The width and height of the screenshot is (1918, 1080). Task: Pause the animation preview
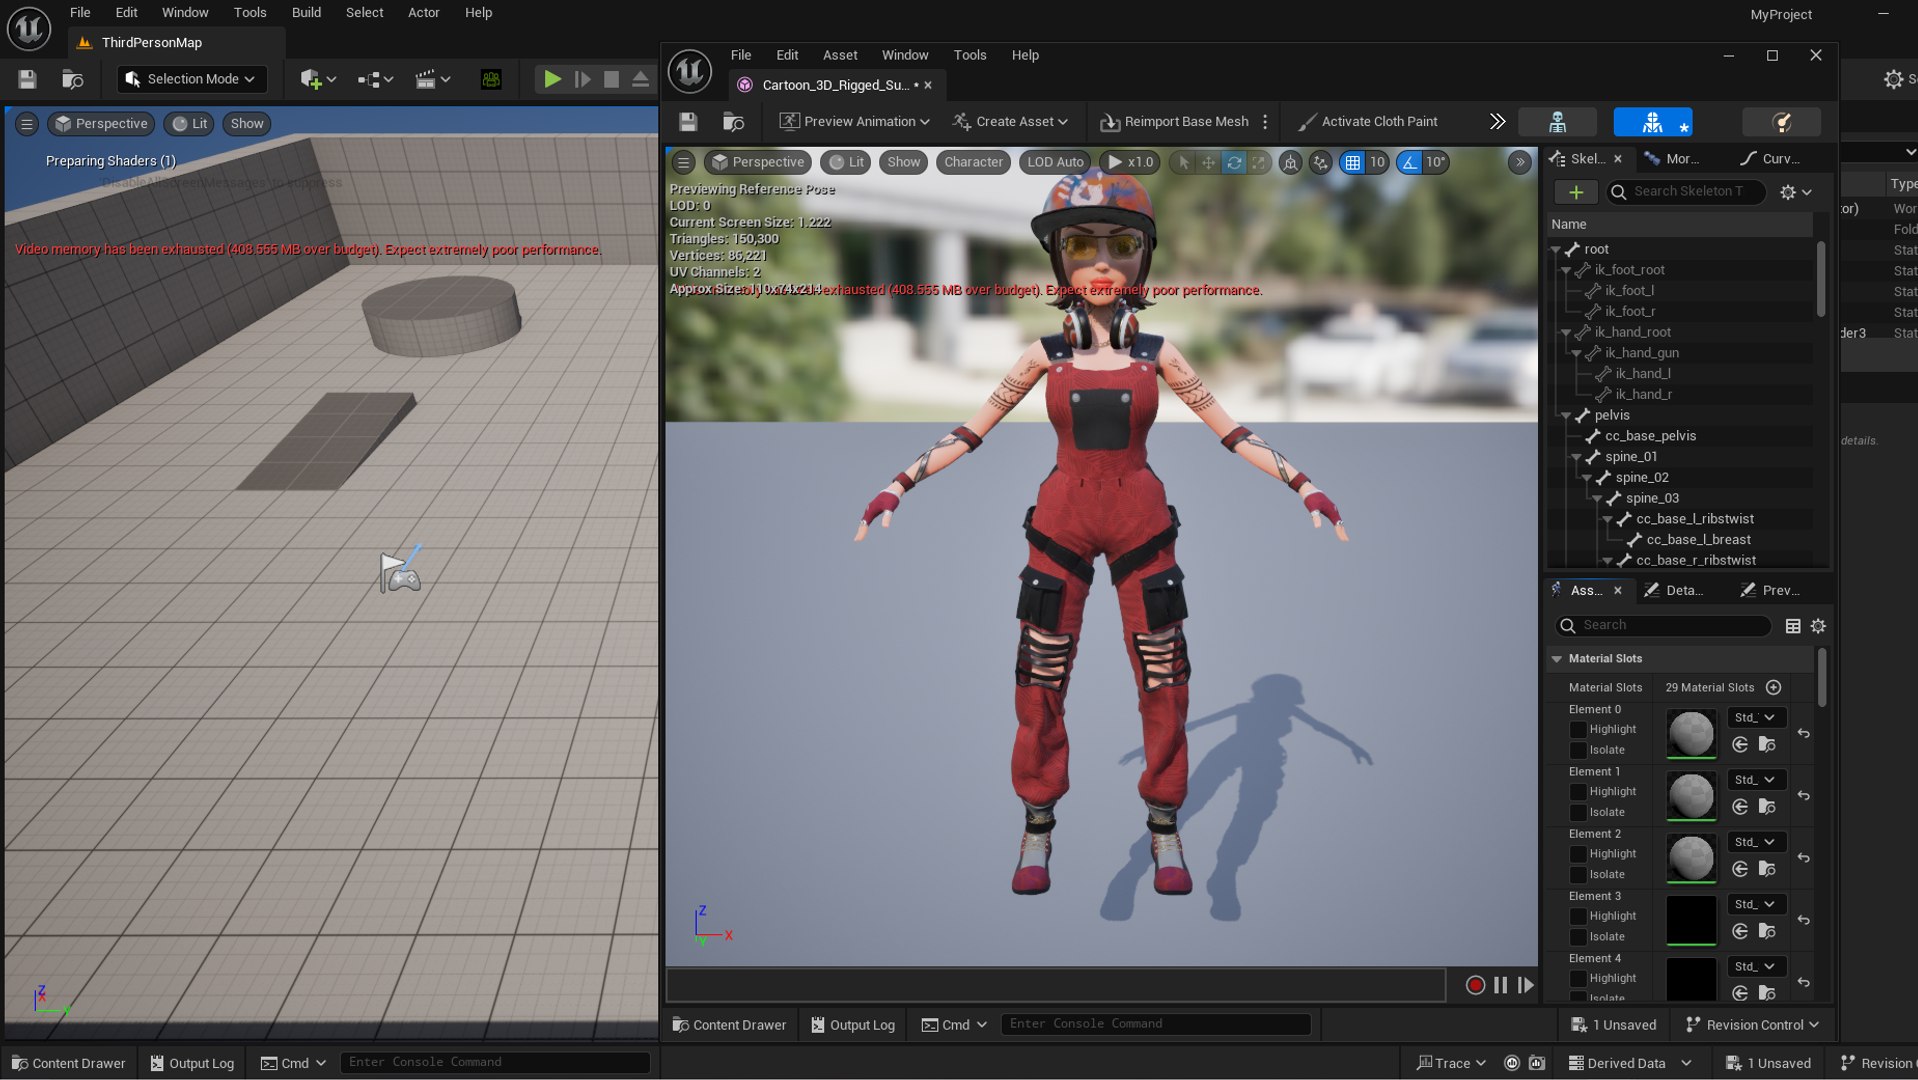pyautogui.click(x=1500, y=985)
